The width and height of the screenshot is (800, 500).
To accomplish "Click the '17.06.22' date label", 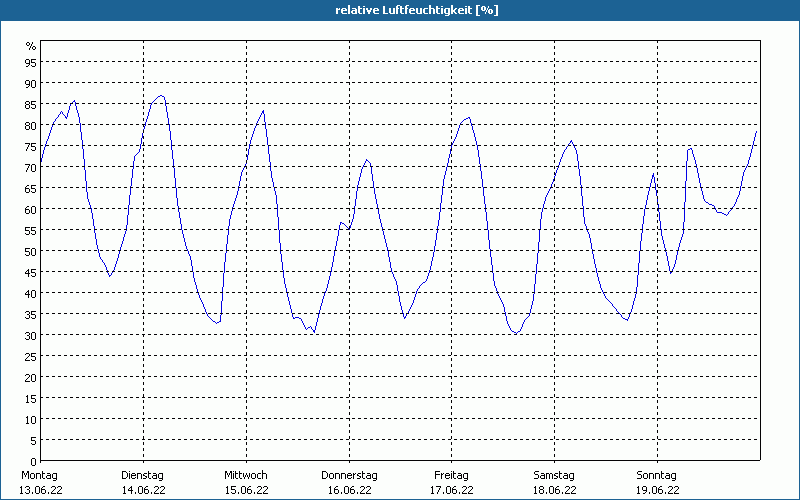I will pyautogui.click(x=452, y=490).
